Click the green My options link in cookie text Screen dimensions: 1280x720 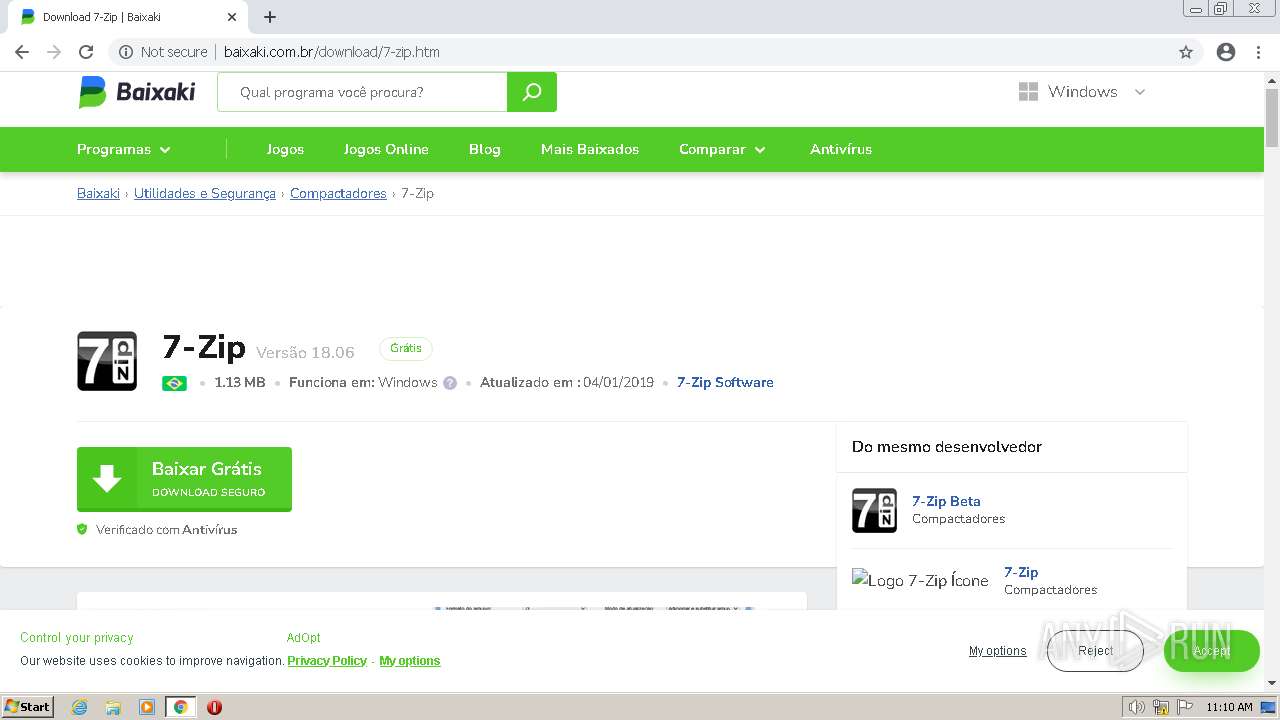410,661
